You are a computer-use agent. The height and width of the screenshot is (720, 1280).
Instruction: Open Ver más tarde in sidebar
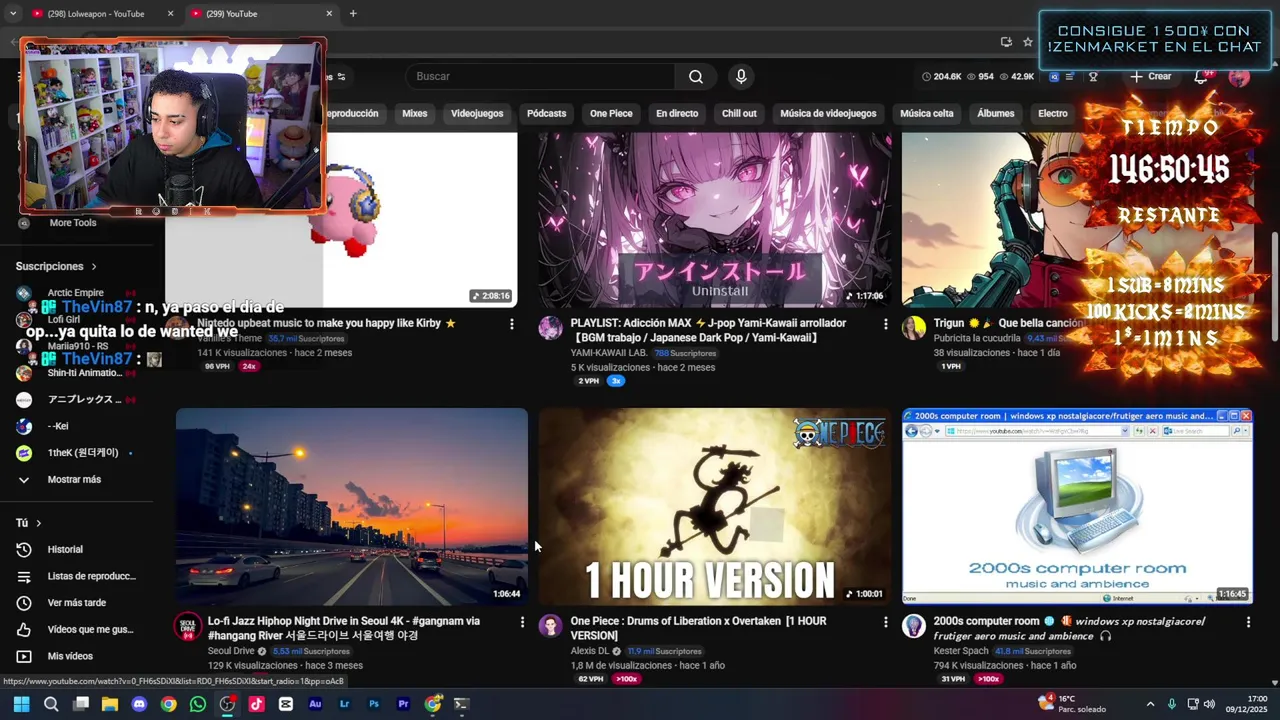pos(76,603)
